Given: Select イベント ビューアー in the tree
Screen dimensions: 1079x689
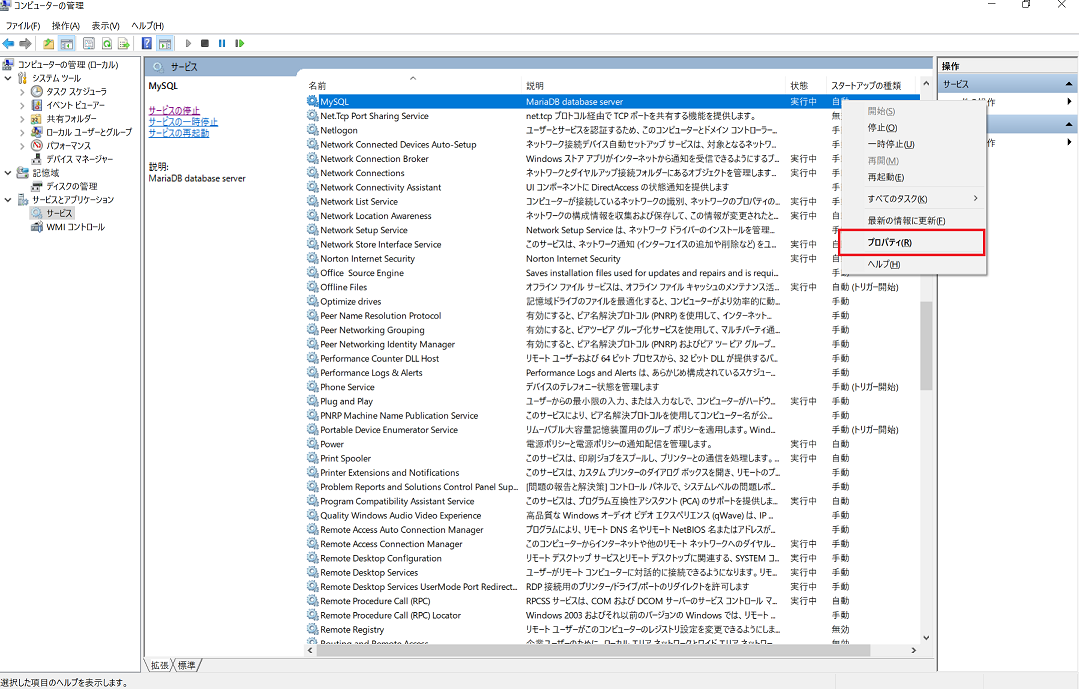Looking at the screenshot, I should click(x=76, y=105).
